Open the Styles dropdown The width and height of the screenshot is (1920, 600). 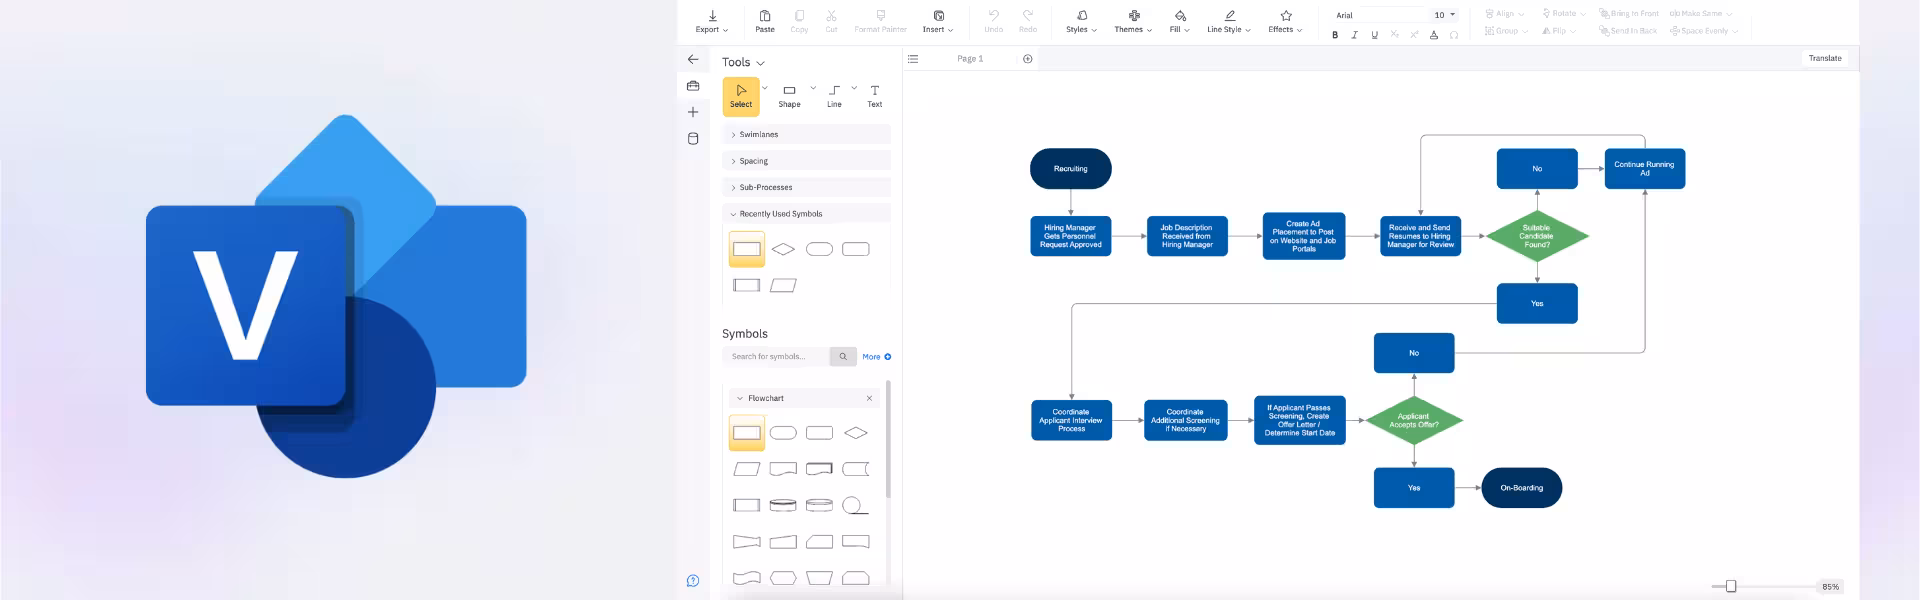coord(1081,21)
